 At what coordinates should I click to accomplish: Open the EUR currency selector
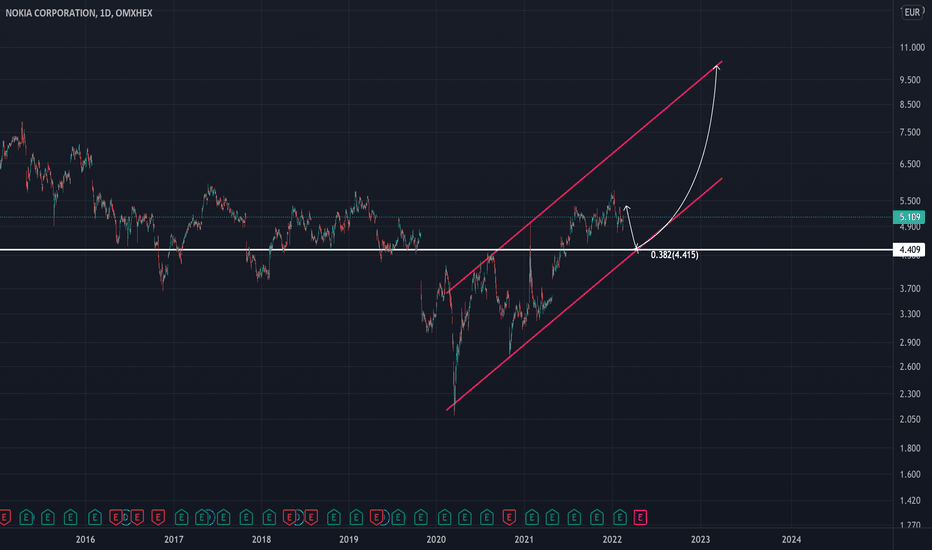coord(912,12)
